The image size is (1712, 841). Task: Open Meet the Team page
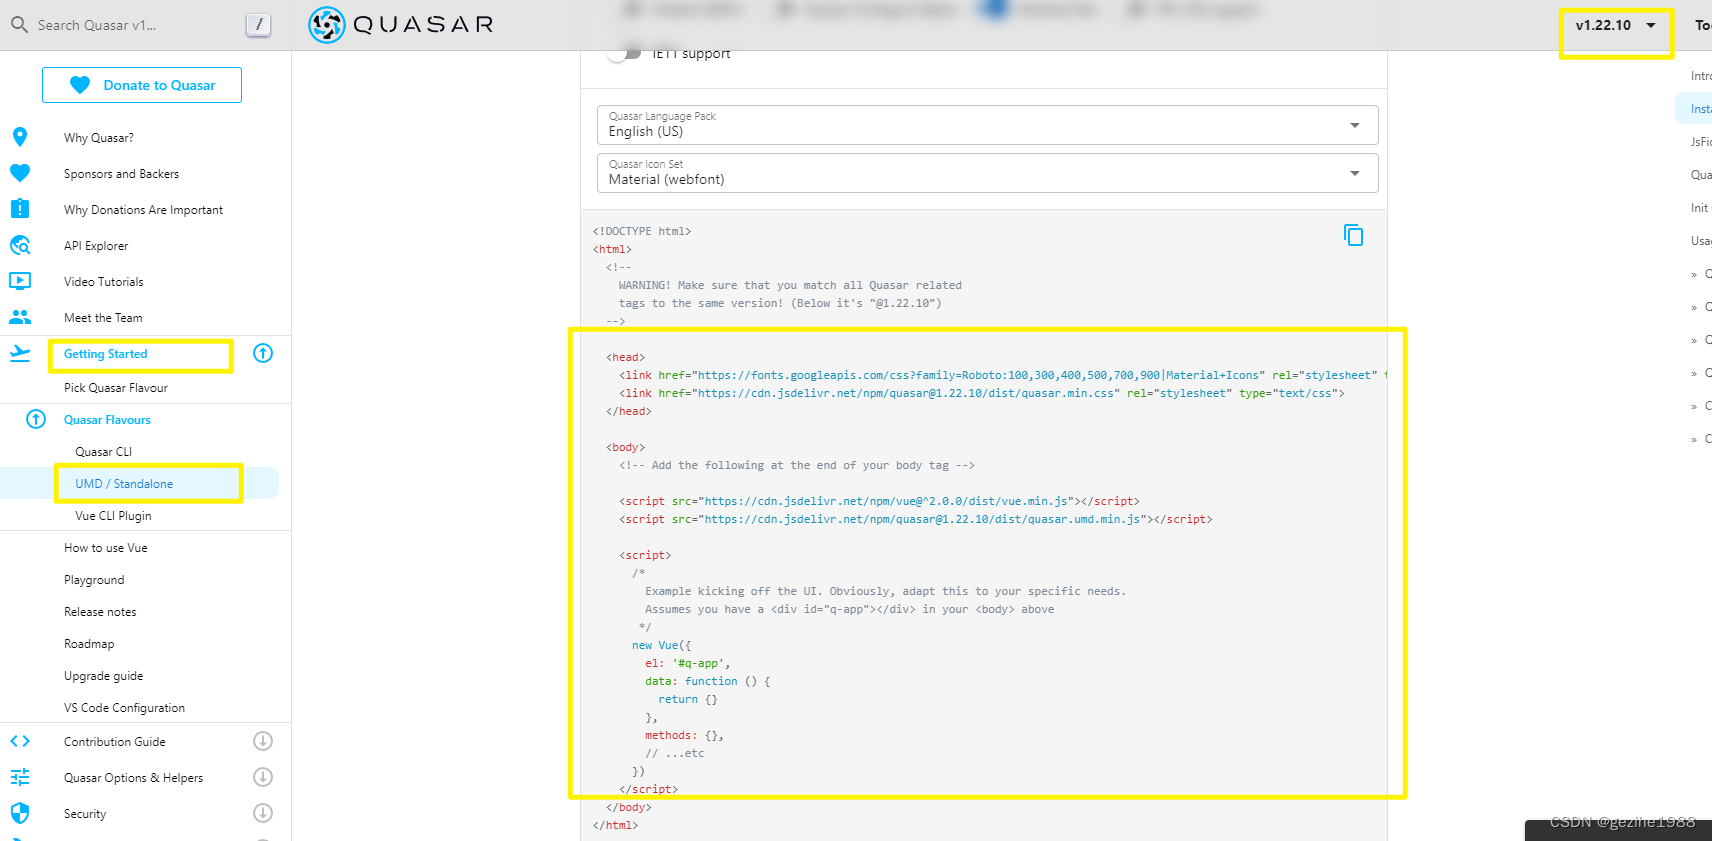pos(103,318)
